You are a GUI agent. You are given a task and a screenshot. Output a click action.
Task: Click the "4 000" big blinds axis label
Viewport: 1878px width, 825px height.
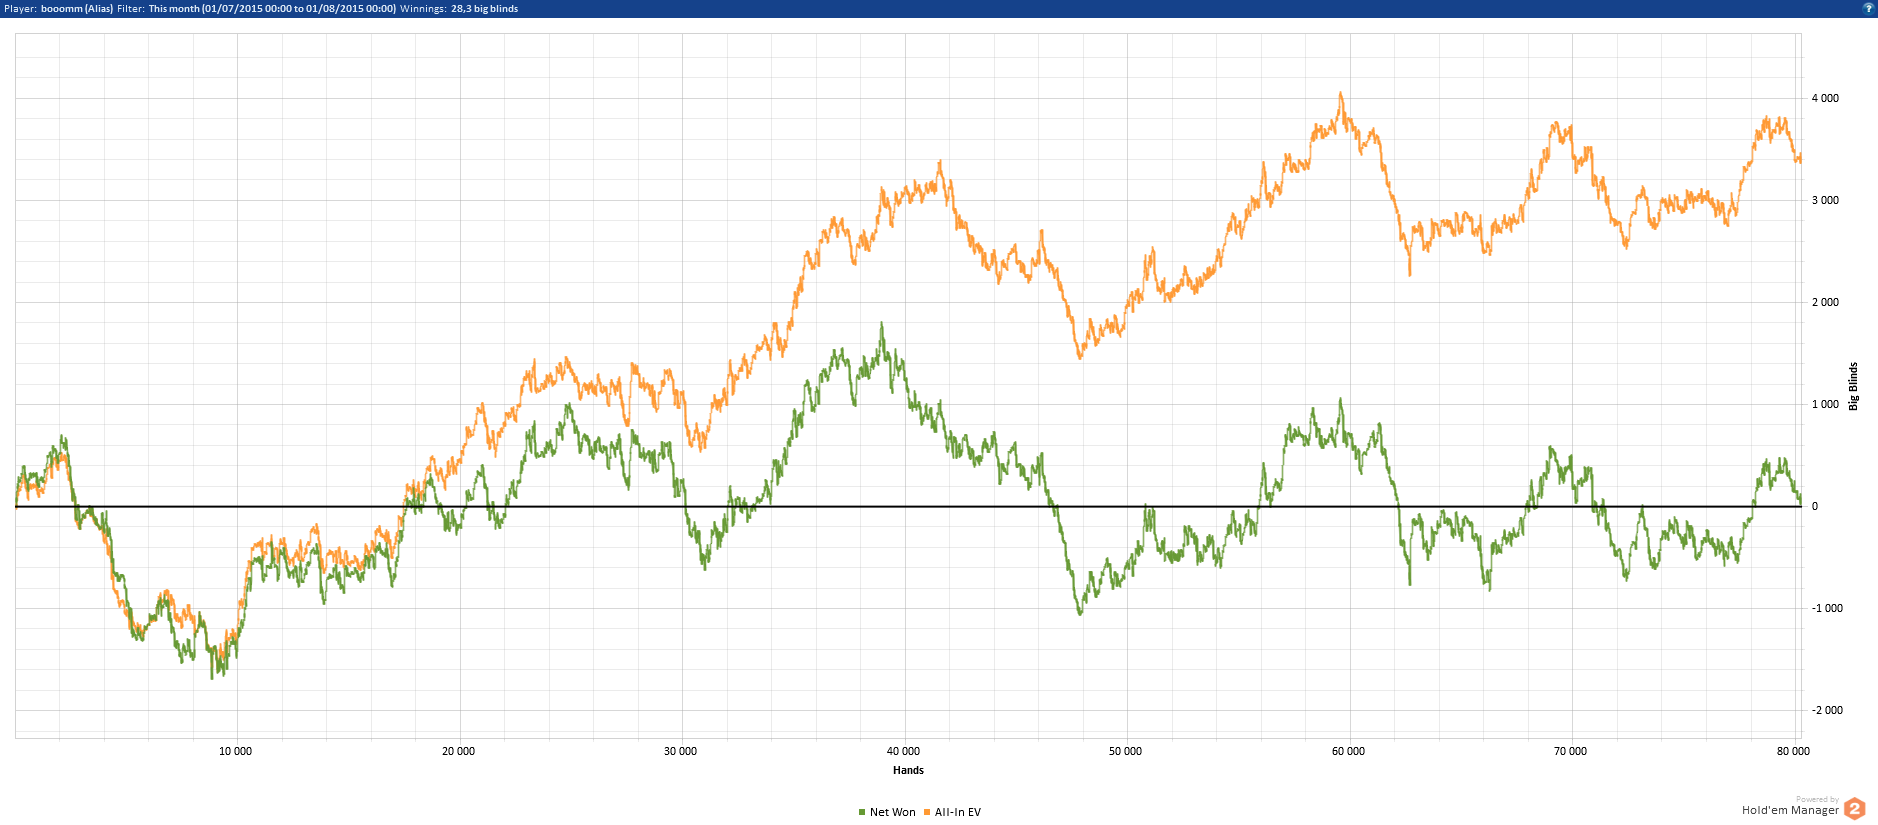coord(1825,98)
